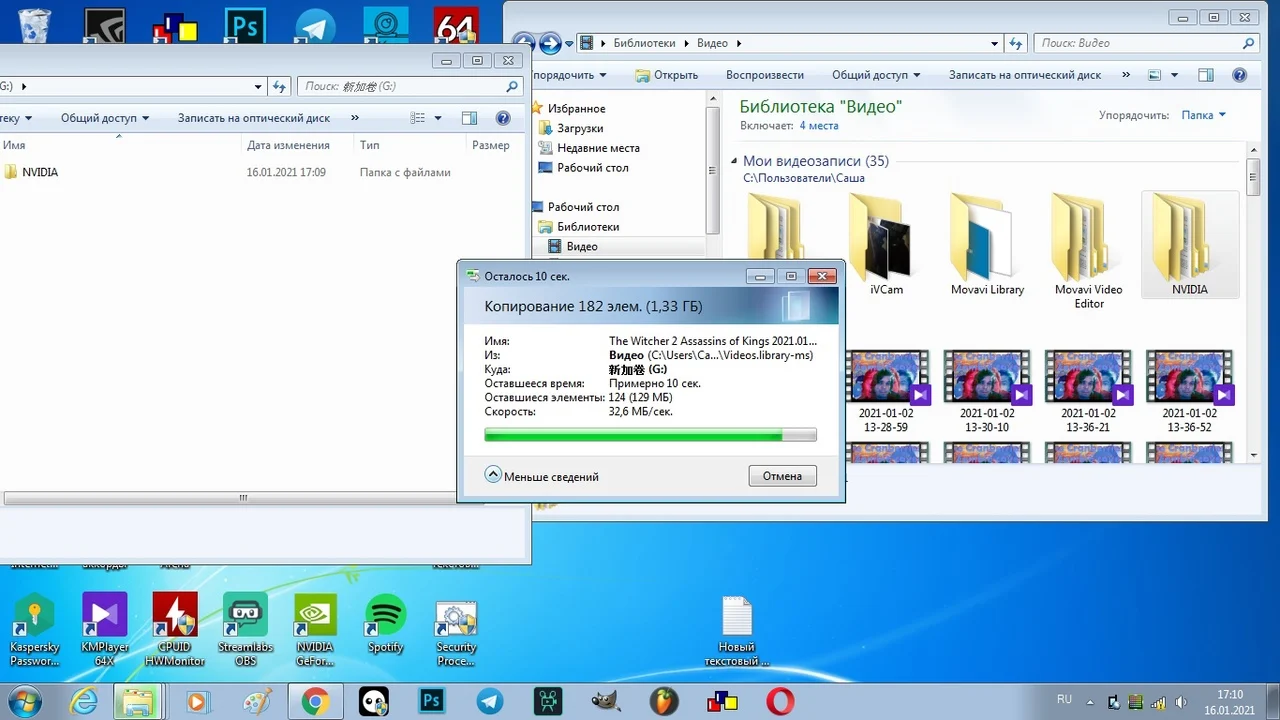Cancel the copy with "Отмена"
The height and width of the screenshot is (720, 1280).
point(782,476)
